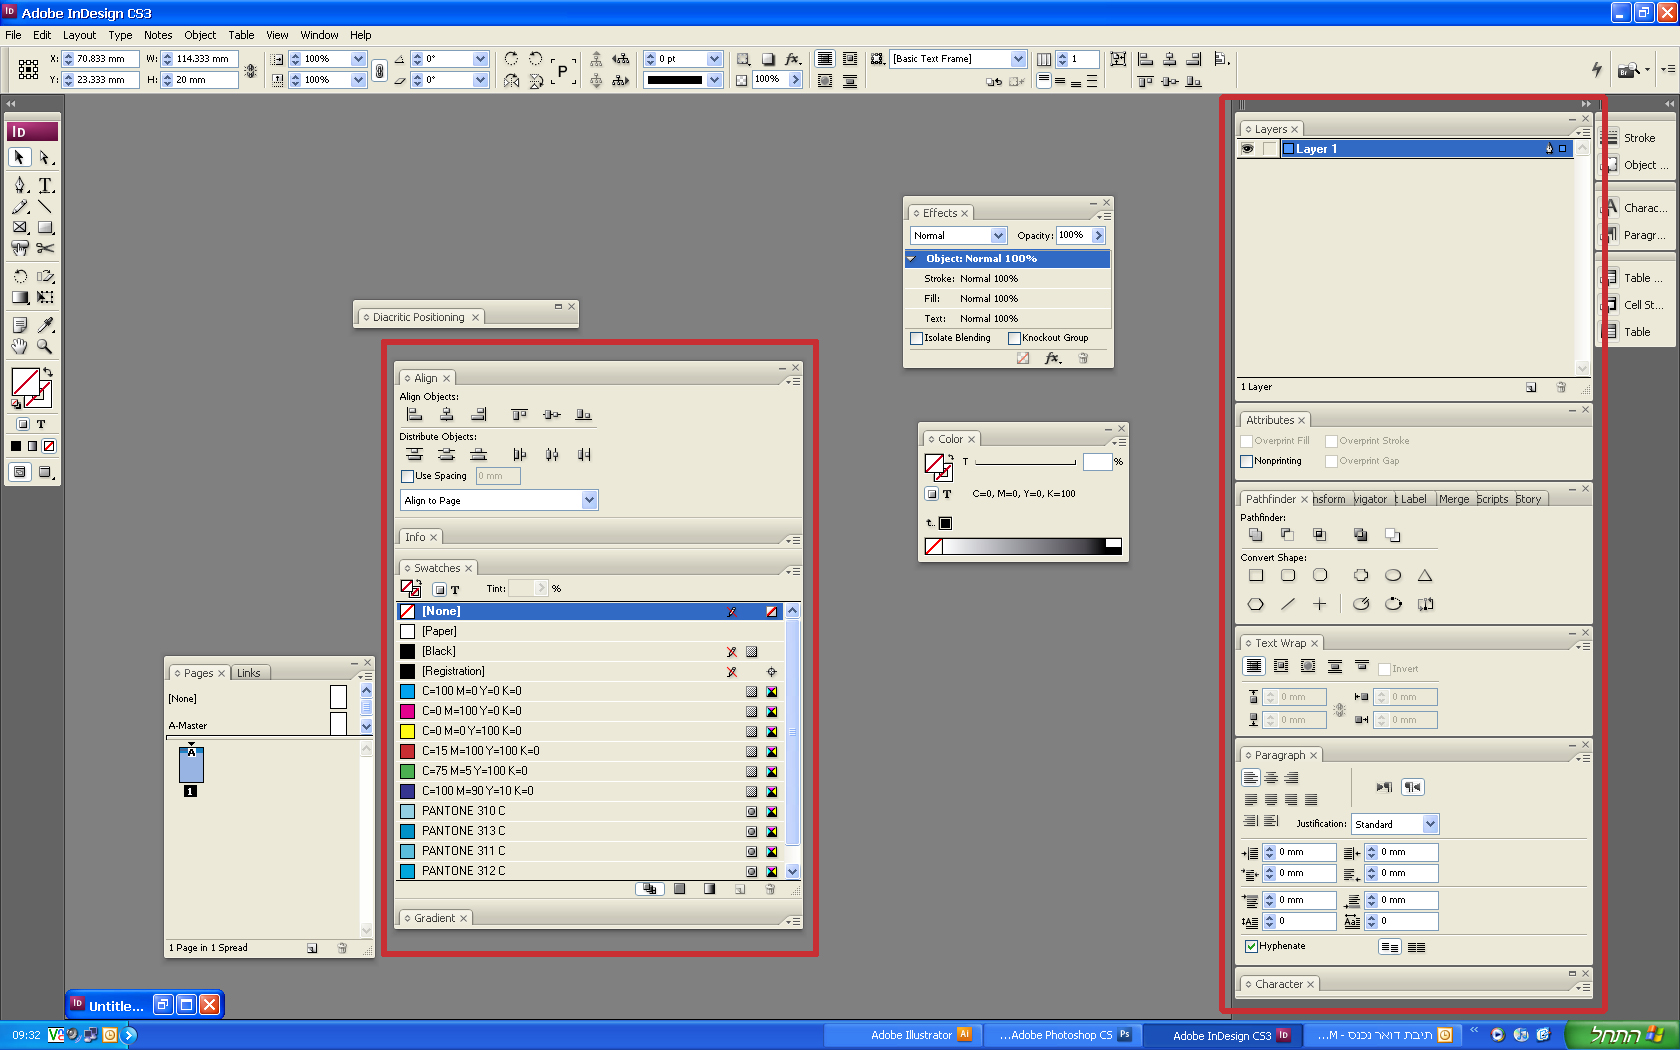Choose Wrap Around Bounding Box in Text Wrap
Screen dimensions: 1680x1050
pyautogui.click(x=1280, y=666)
